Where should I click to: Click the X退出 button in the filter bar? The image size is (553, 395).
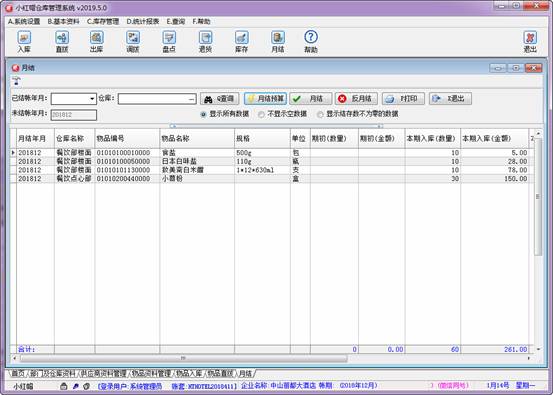pyautogui.click(x=450, y=99)
